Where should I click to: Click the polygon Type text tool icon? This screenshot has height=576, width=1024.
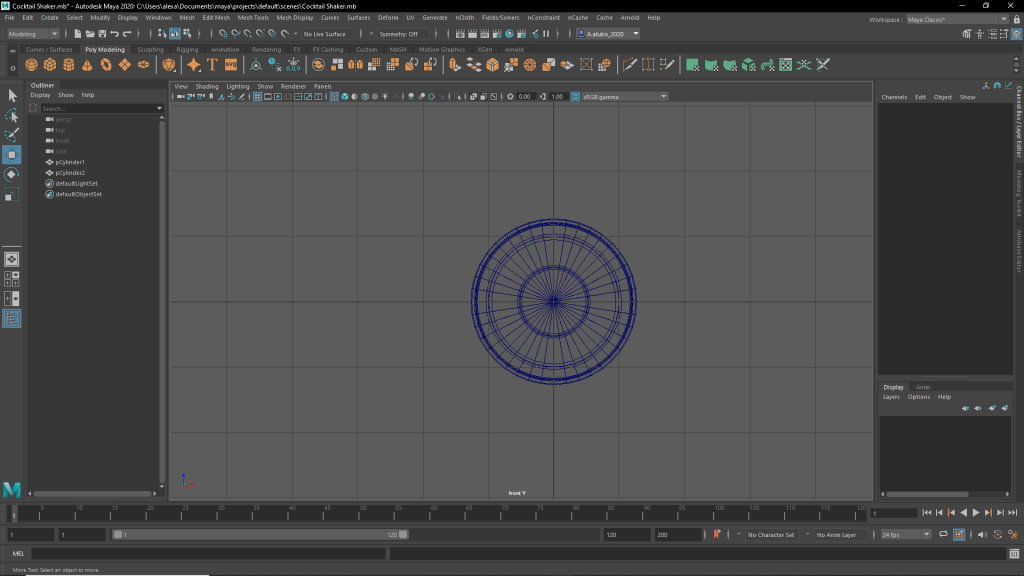tap(212, 65)
